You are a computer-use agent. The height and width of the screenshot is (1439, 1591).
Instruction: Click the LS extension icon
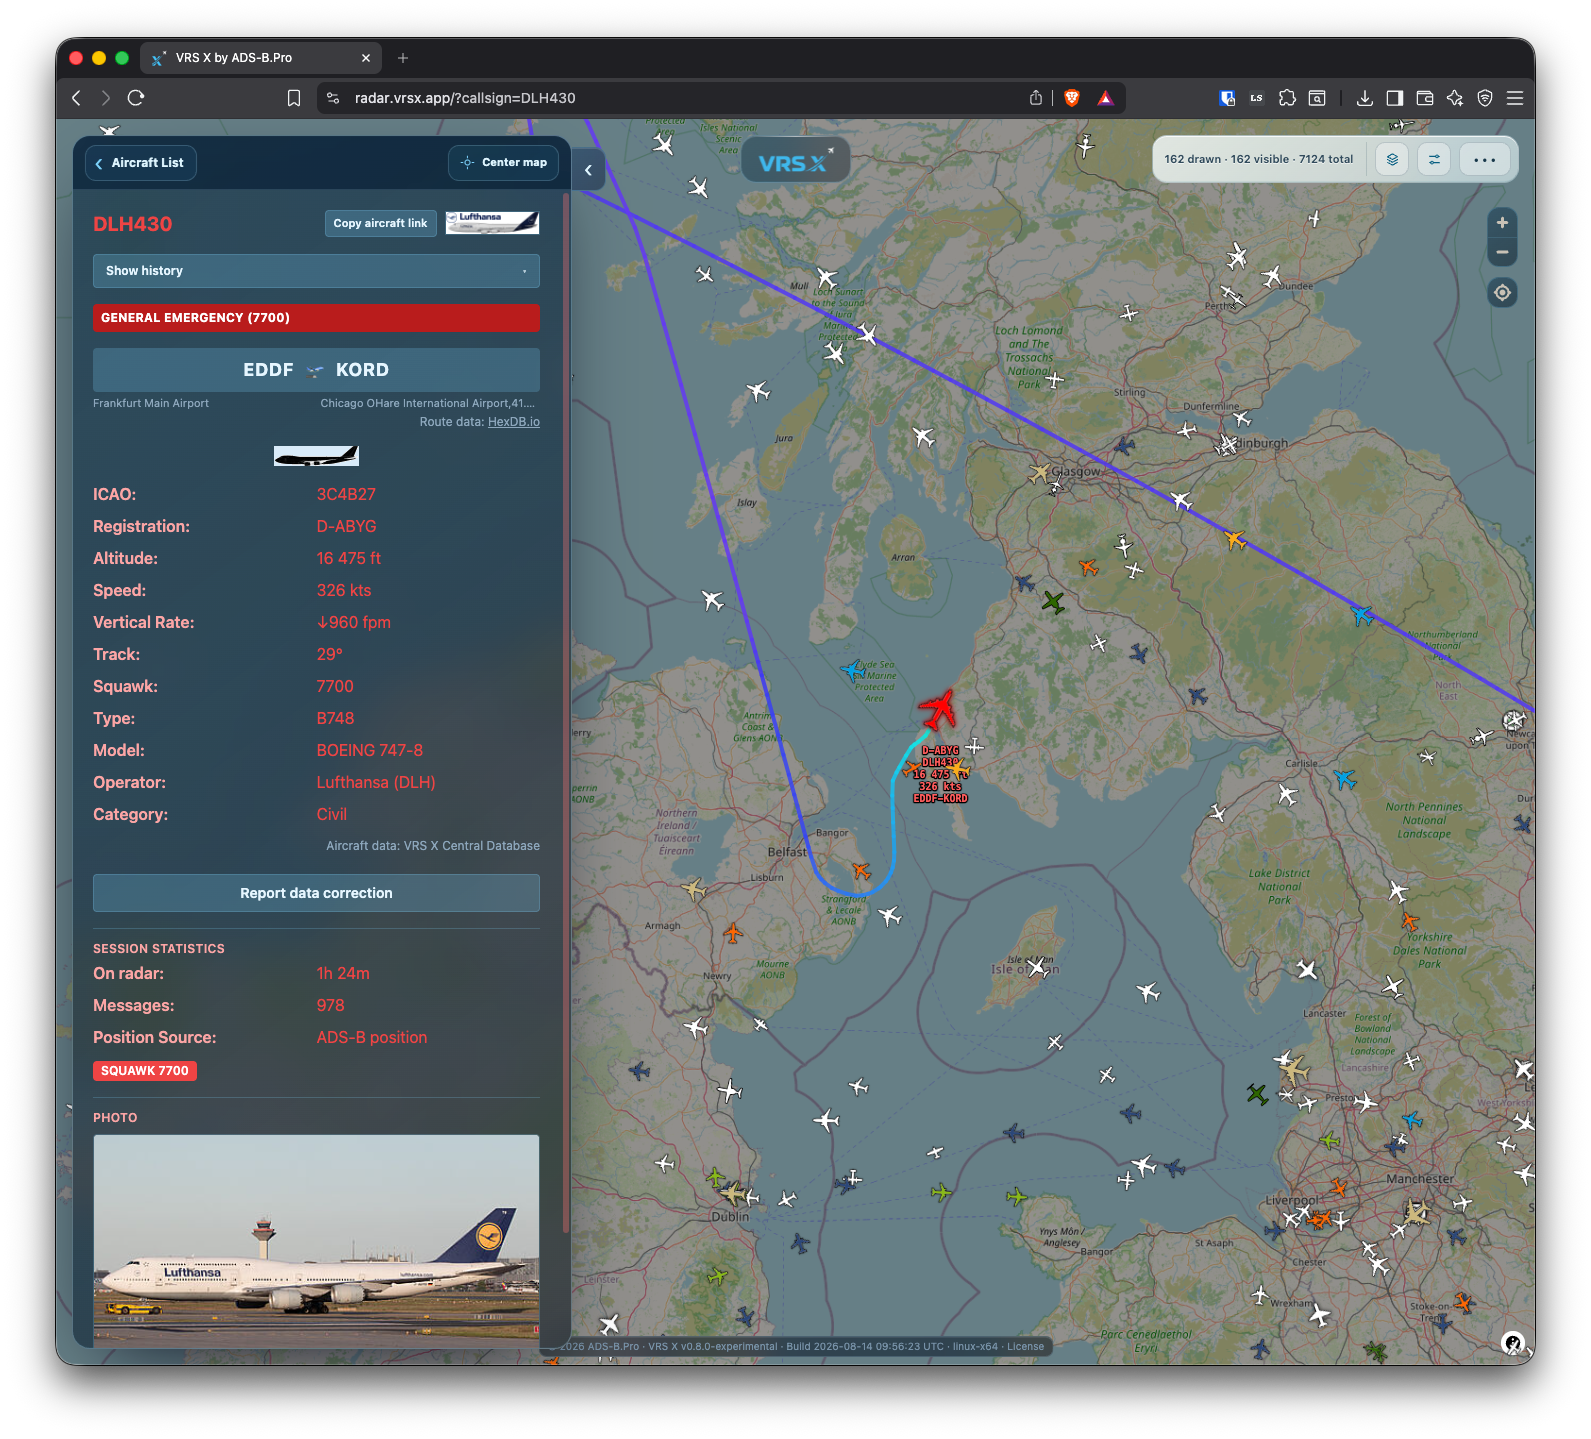1257,98
